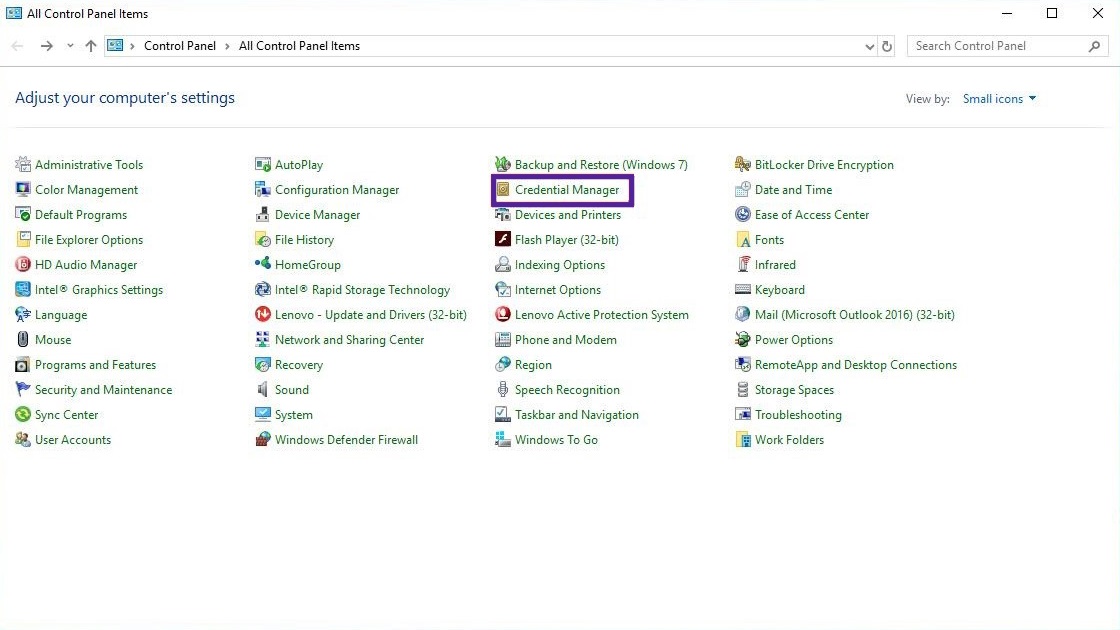Expand the recent locations chevron

tap(70, 46)
